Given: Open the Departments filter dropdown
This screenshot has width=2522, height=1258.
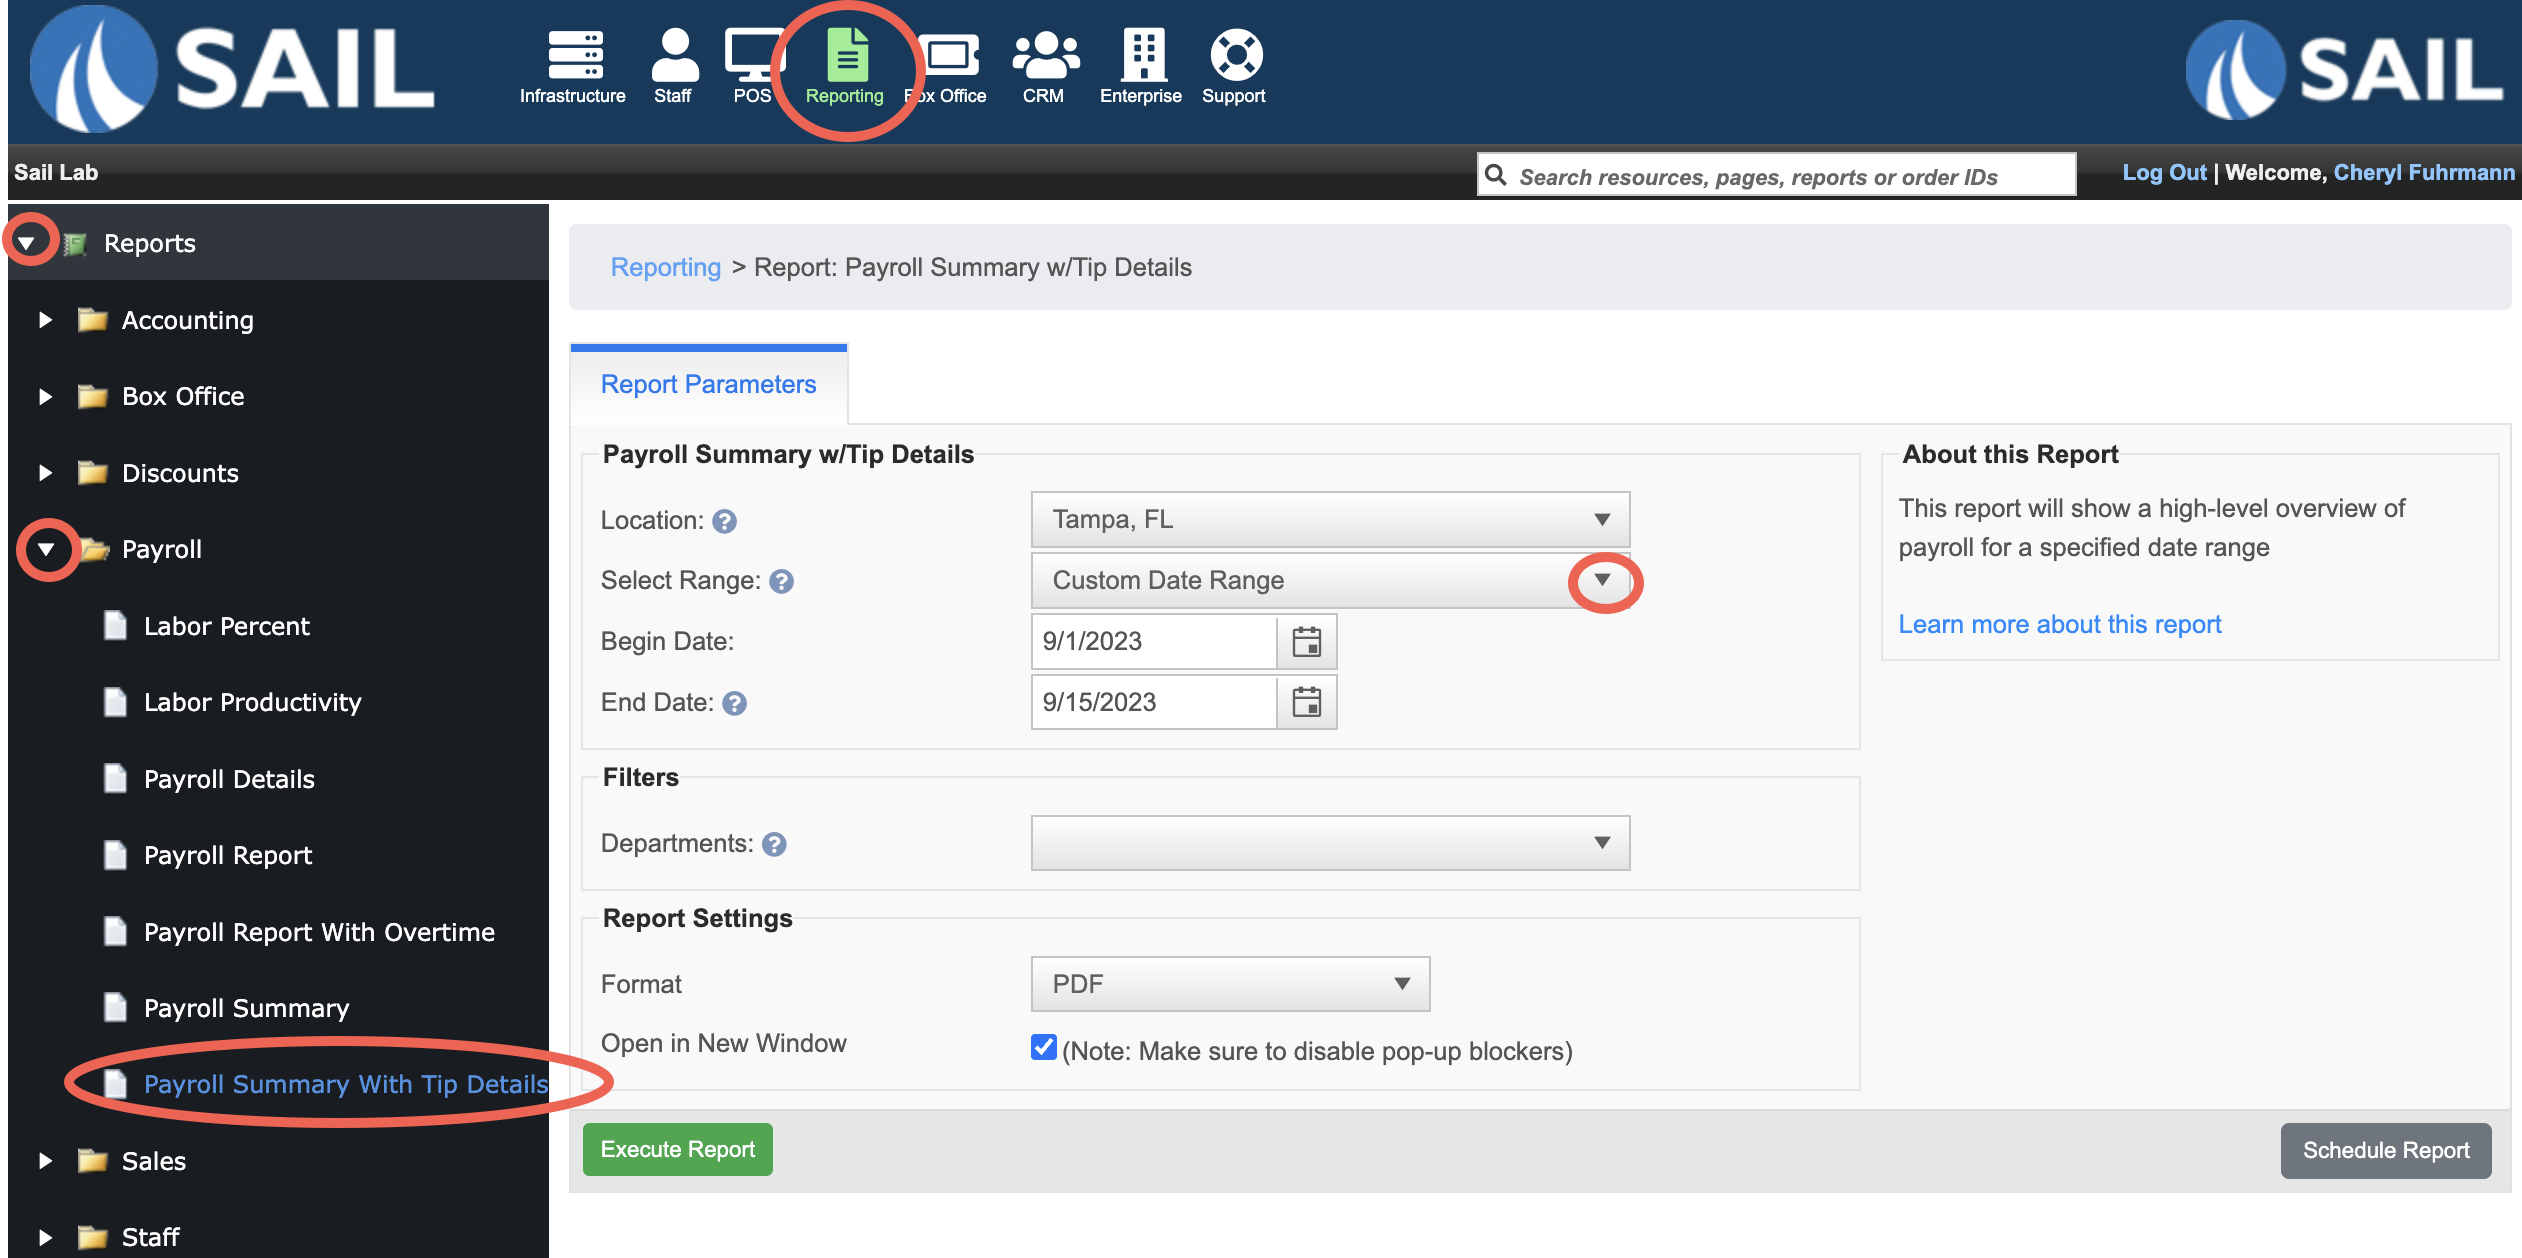Looking at the screenshot, I should [x=1330, y=843].
